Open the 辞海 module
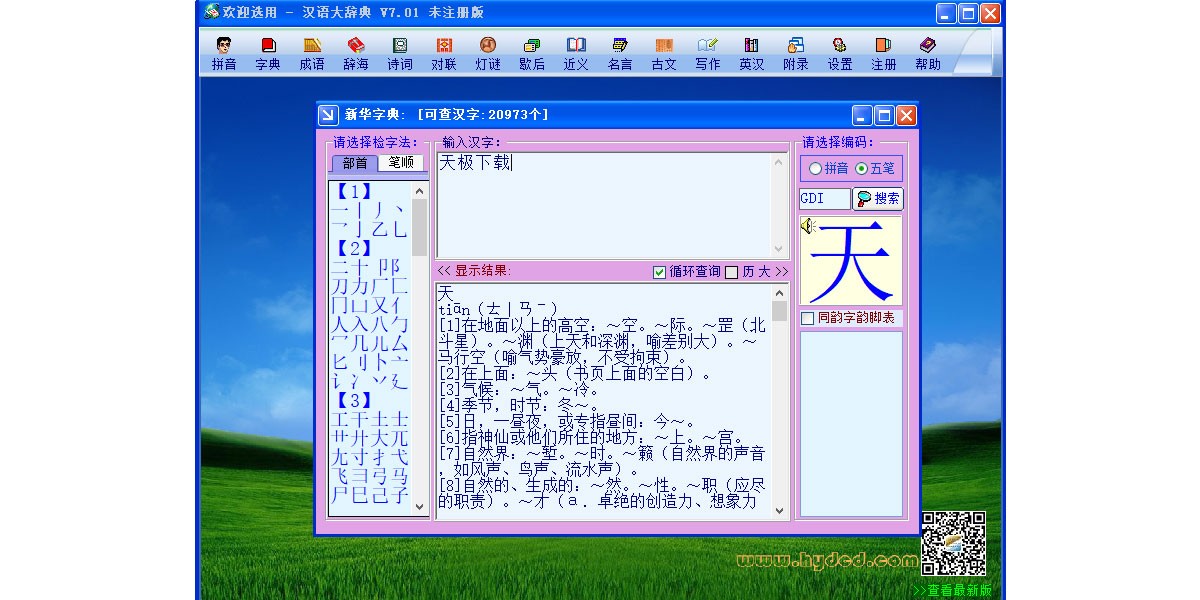1200x600 pixels. (356, 54)
